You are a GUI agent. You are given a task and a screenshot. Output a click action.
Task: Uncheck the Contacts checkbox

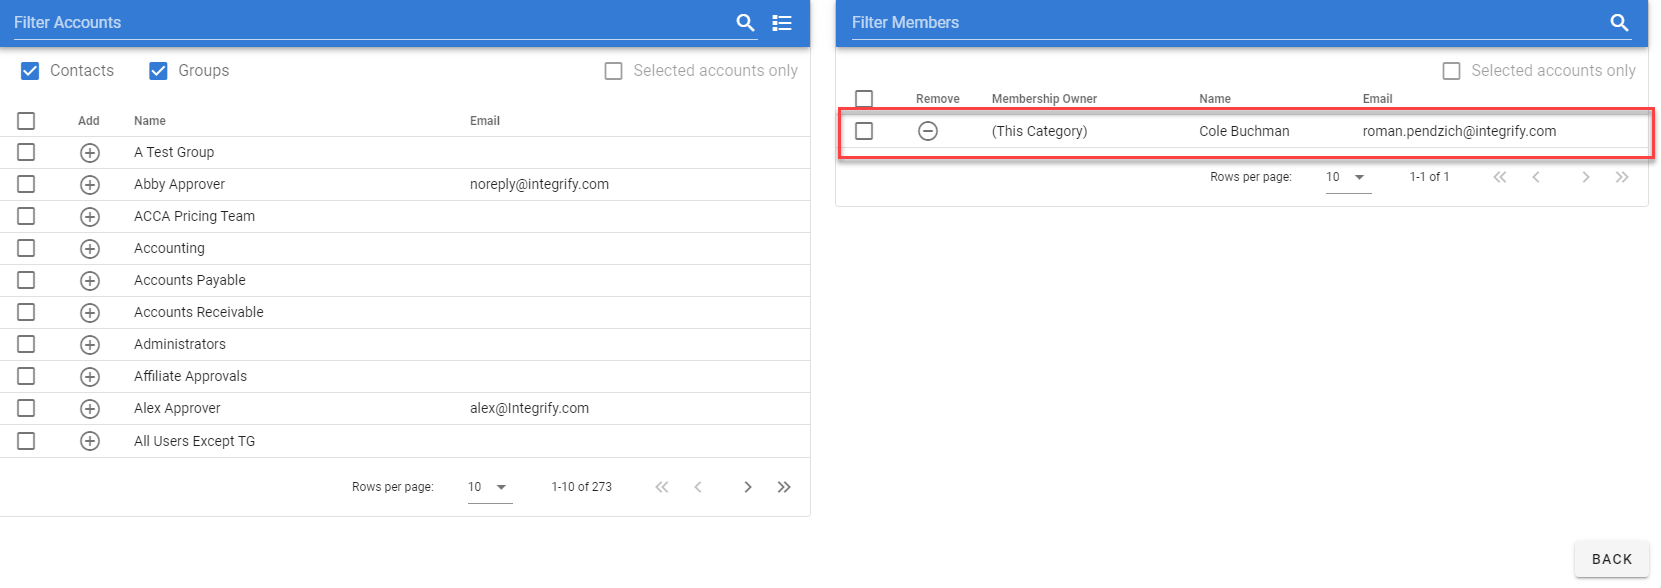[30, 71]
